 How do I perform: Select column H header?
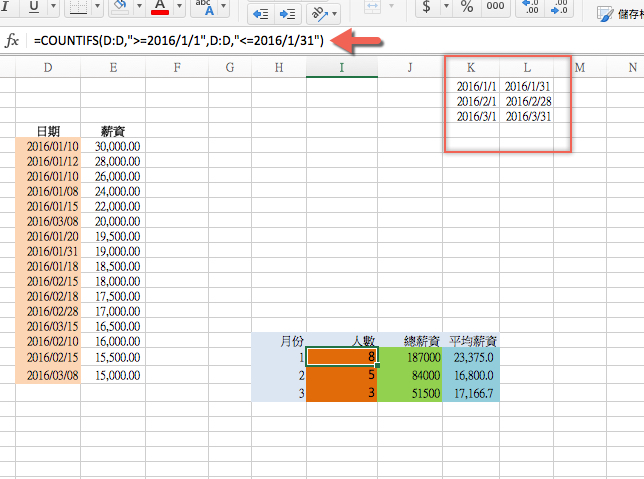(x=279, y=67)
